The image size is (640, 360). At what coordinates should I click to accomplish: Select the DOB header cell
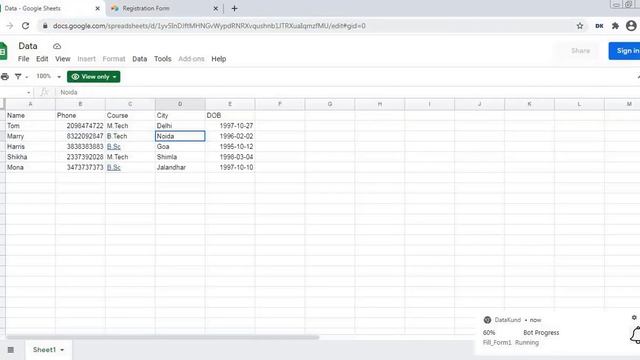[230, 116]
